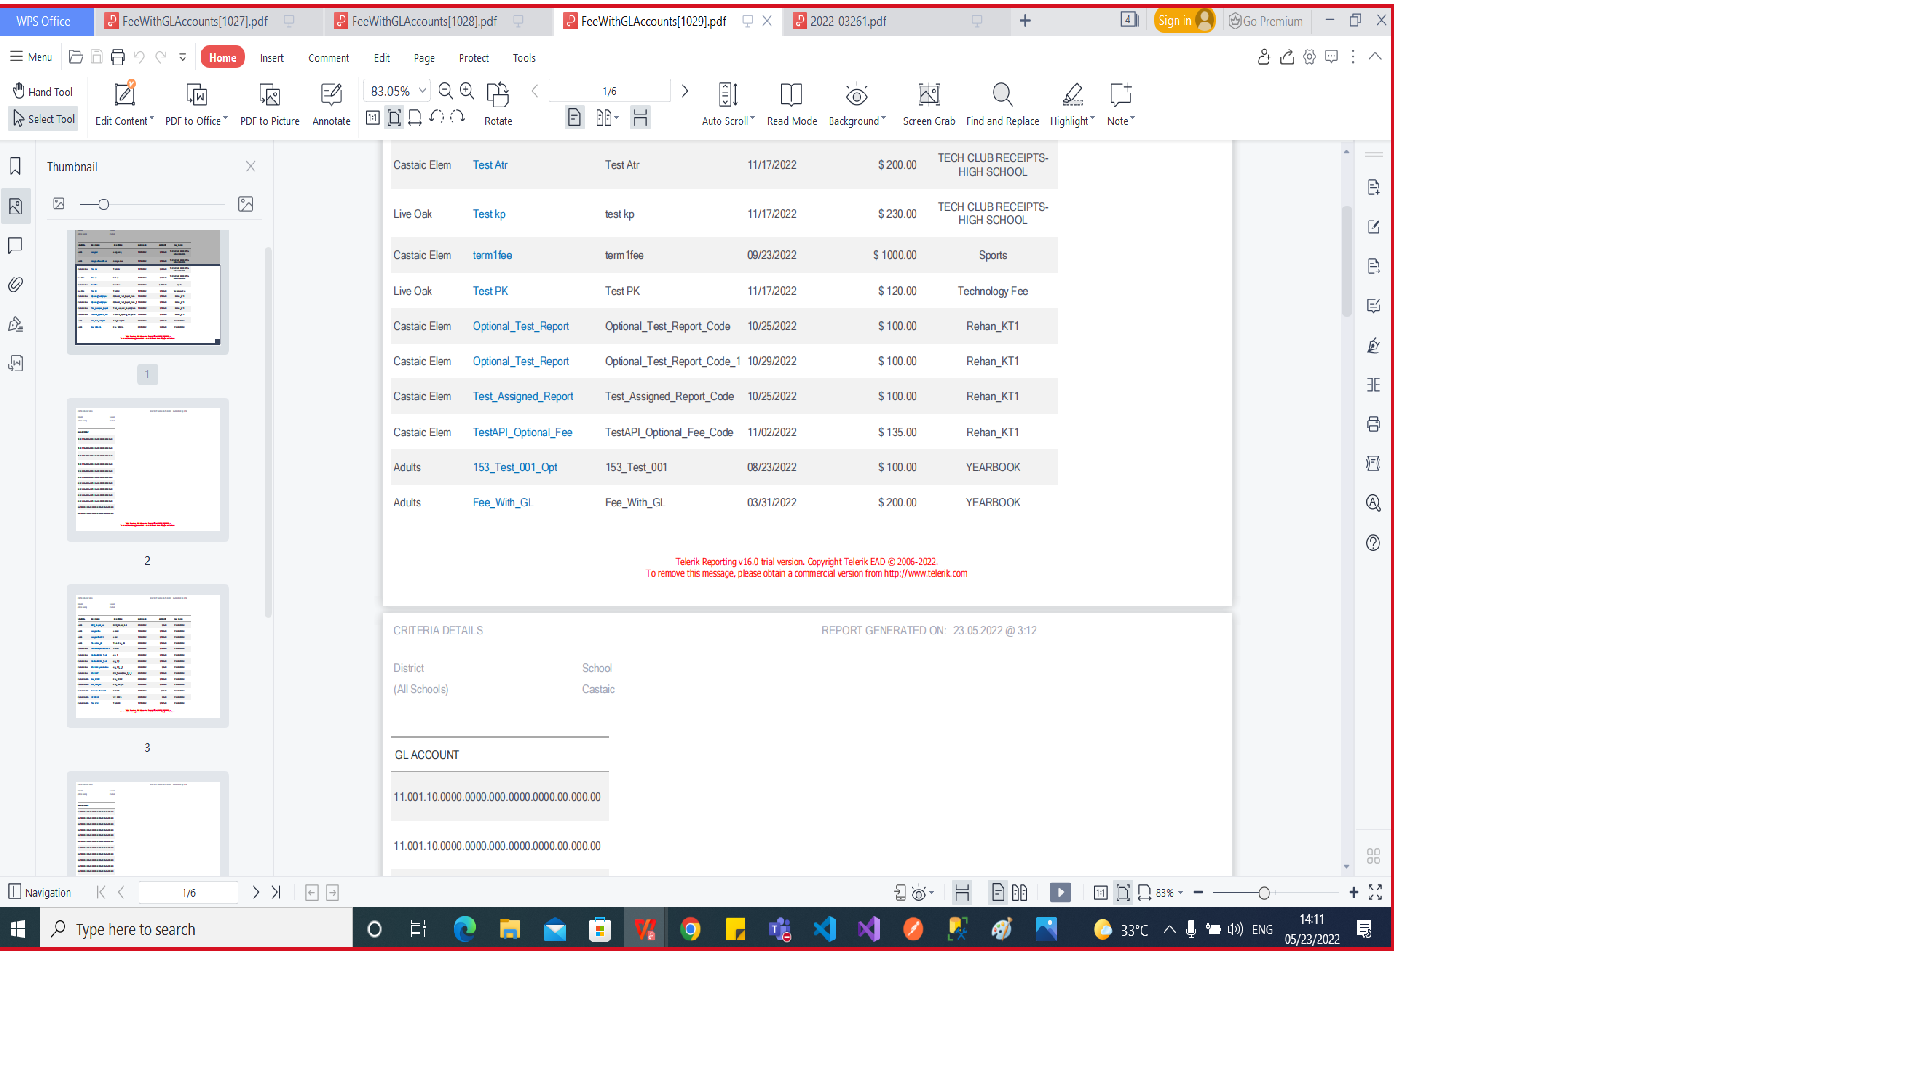Click the PDF to Picture icon
The width and height of the screenshot is (1920, 1080).
[x=269, y=95]
